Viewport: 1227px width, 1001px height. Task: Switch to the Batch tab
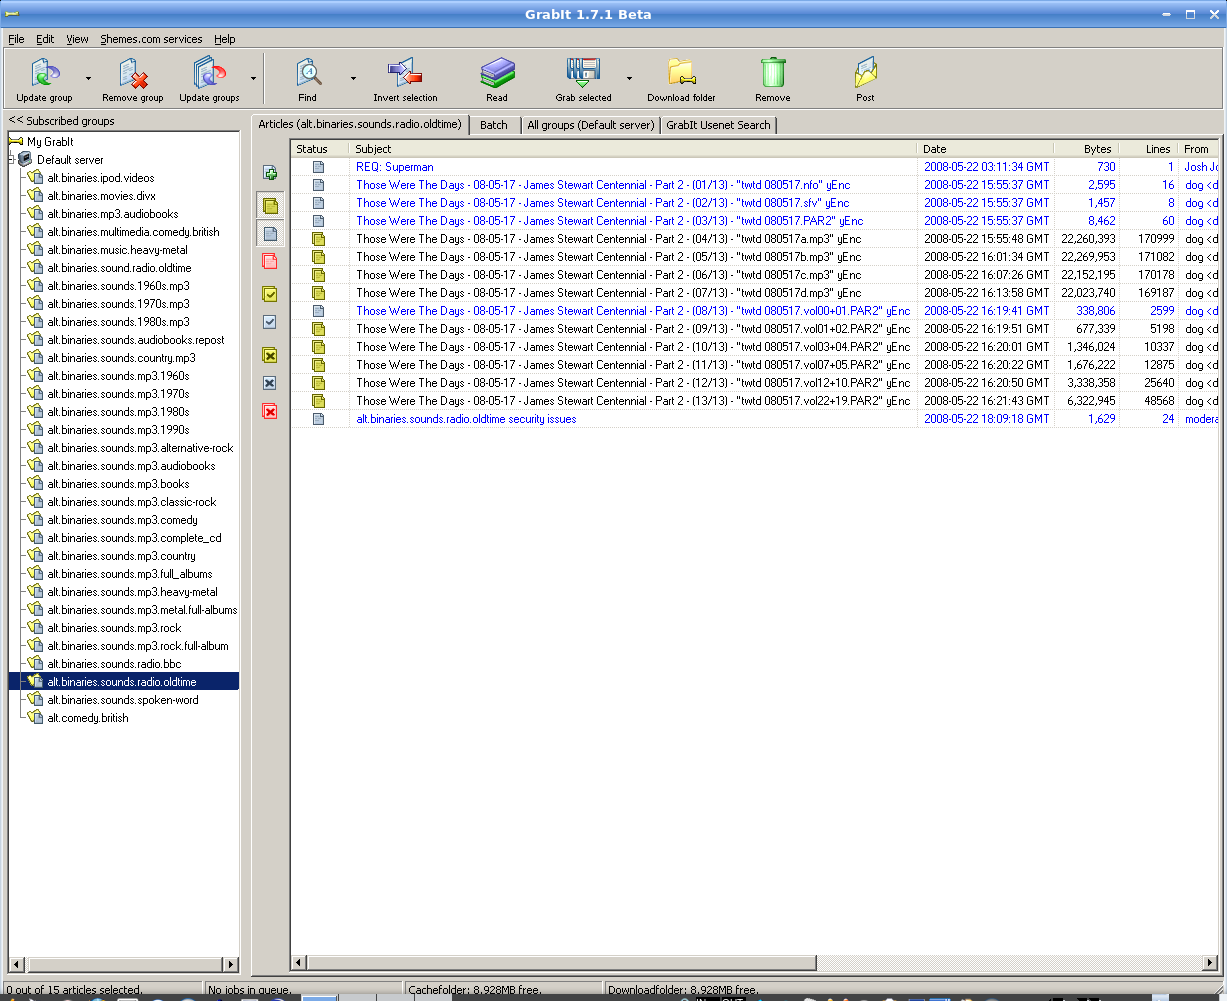(494, 125)
